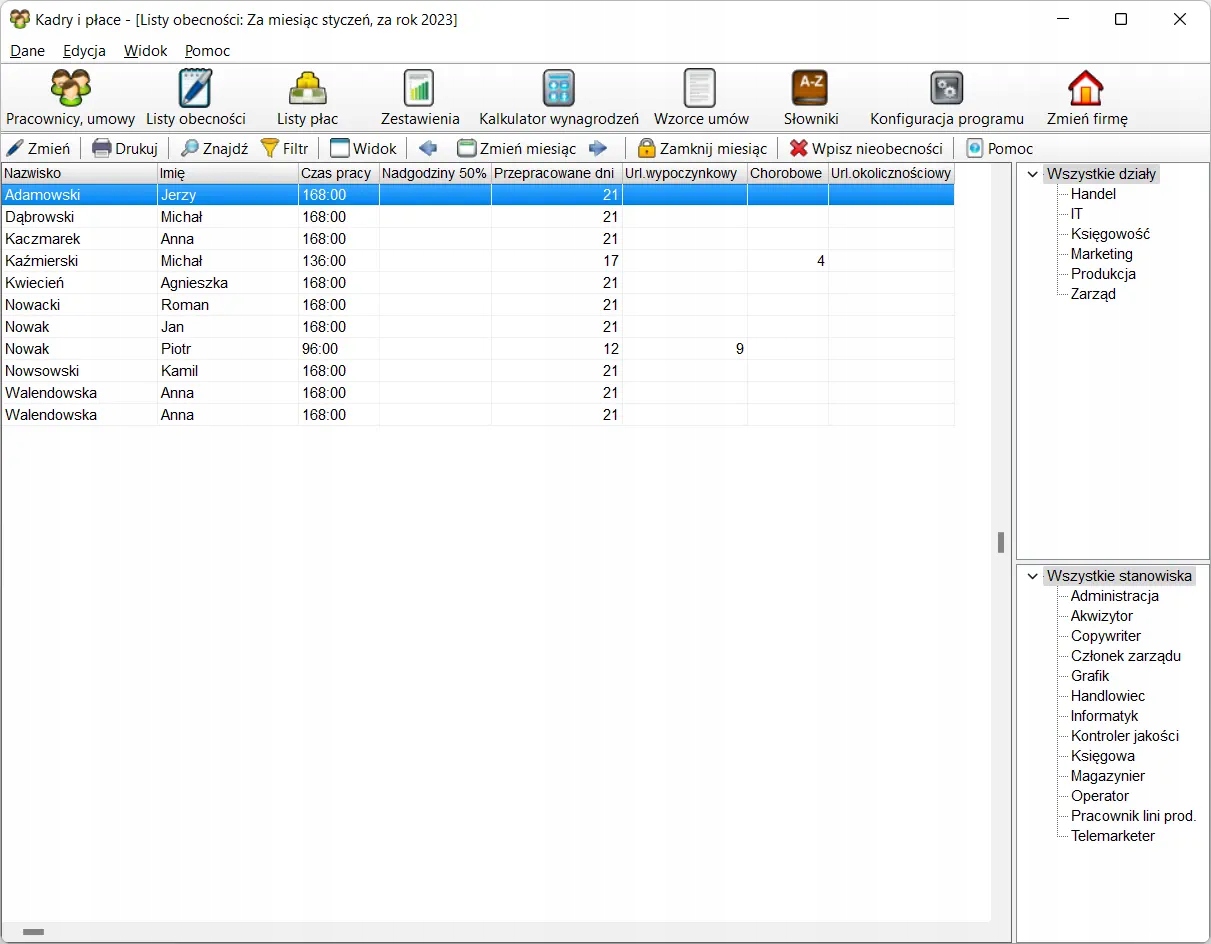This screenshot has height=944, width=1211.
Task: Select the Księgowość department
Action: (x=1110, y=234)
